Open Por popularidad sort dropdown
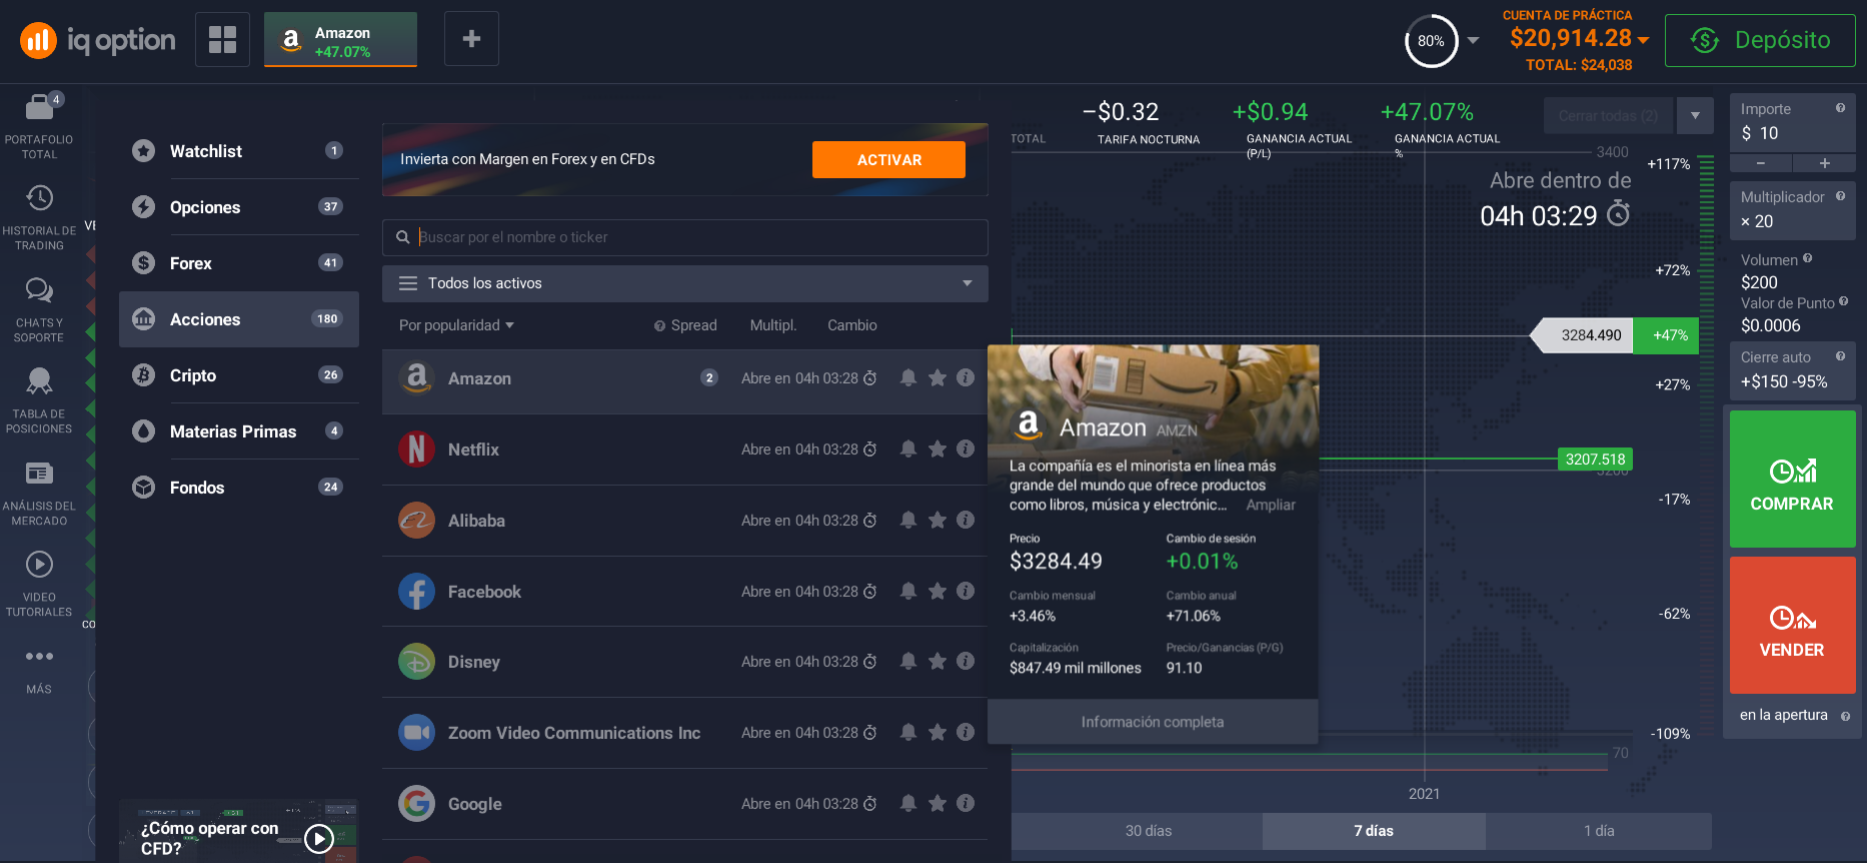 click(456, 325)
